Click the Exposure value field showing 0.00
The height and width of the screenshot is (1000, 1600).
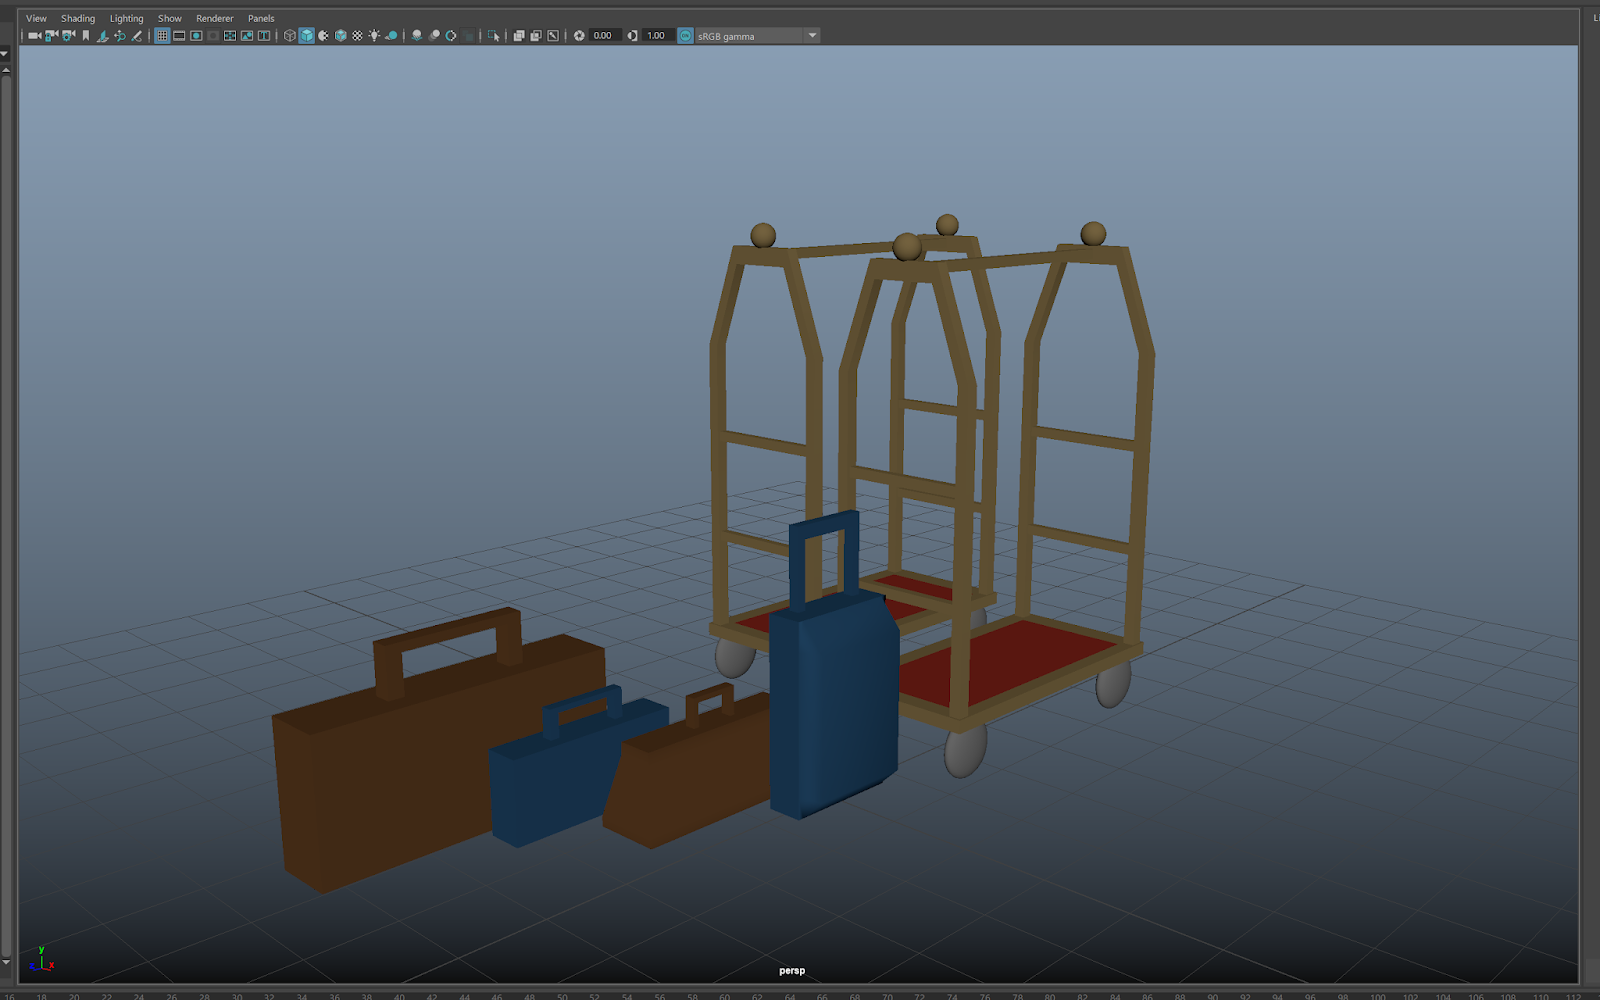coord(604,36)
